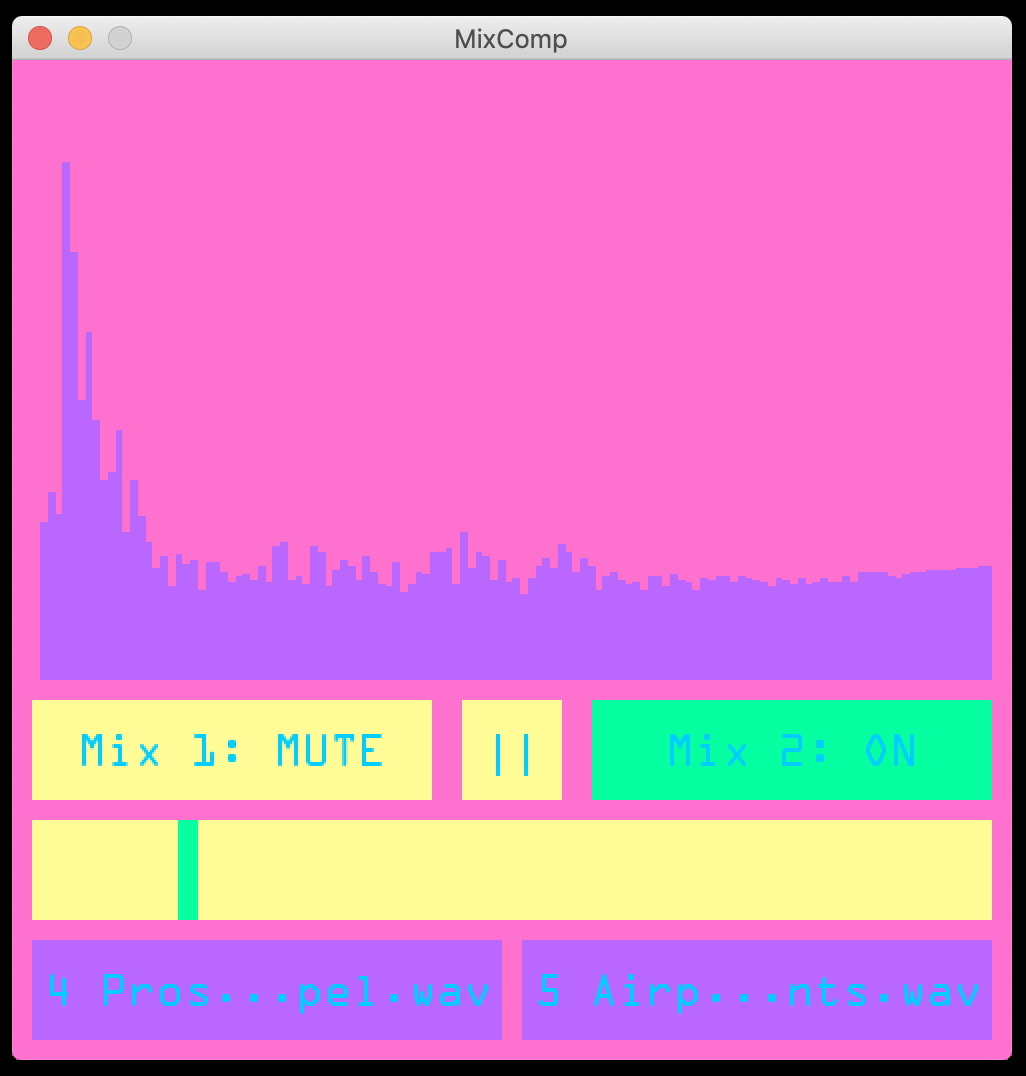
Task: Jump to the midpoint of the yellow seek bar
Action: tap(512, 869)
